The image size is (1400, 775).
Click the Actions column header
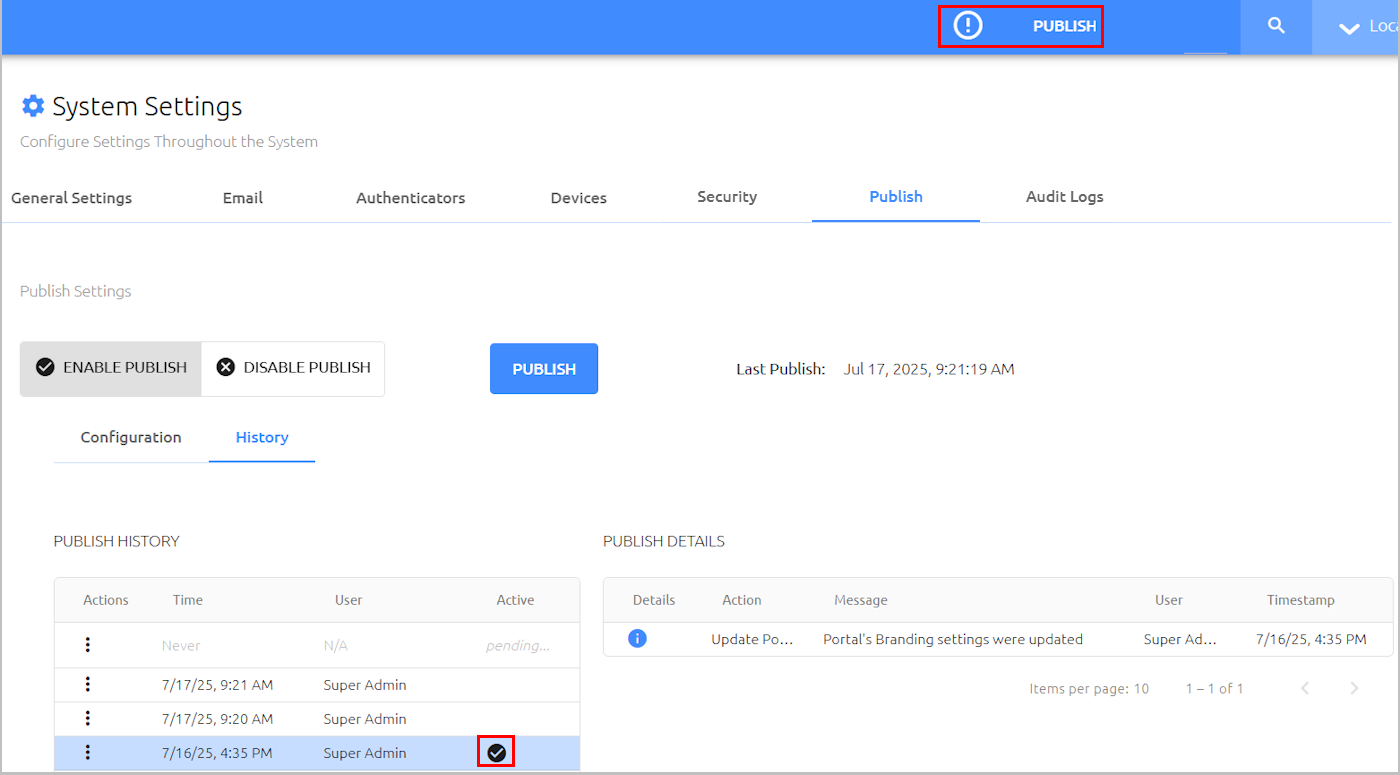(x=106, y=600)
